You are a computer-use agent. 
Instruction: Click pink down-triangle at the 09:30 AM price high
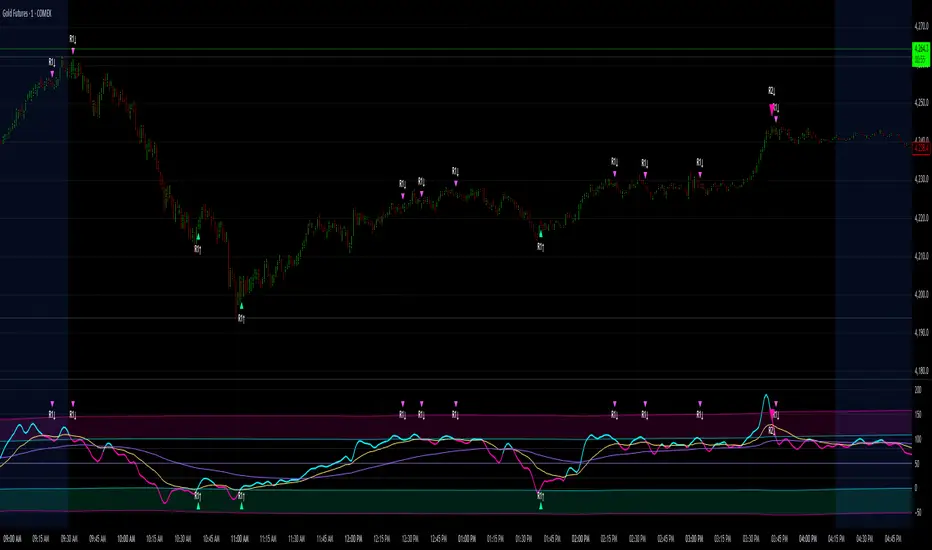pos(73,52)
